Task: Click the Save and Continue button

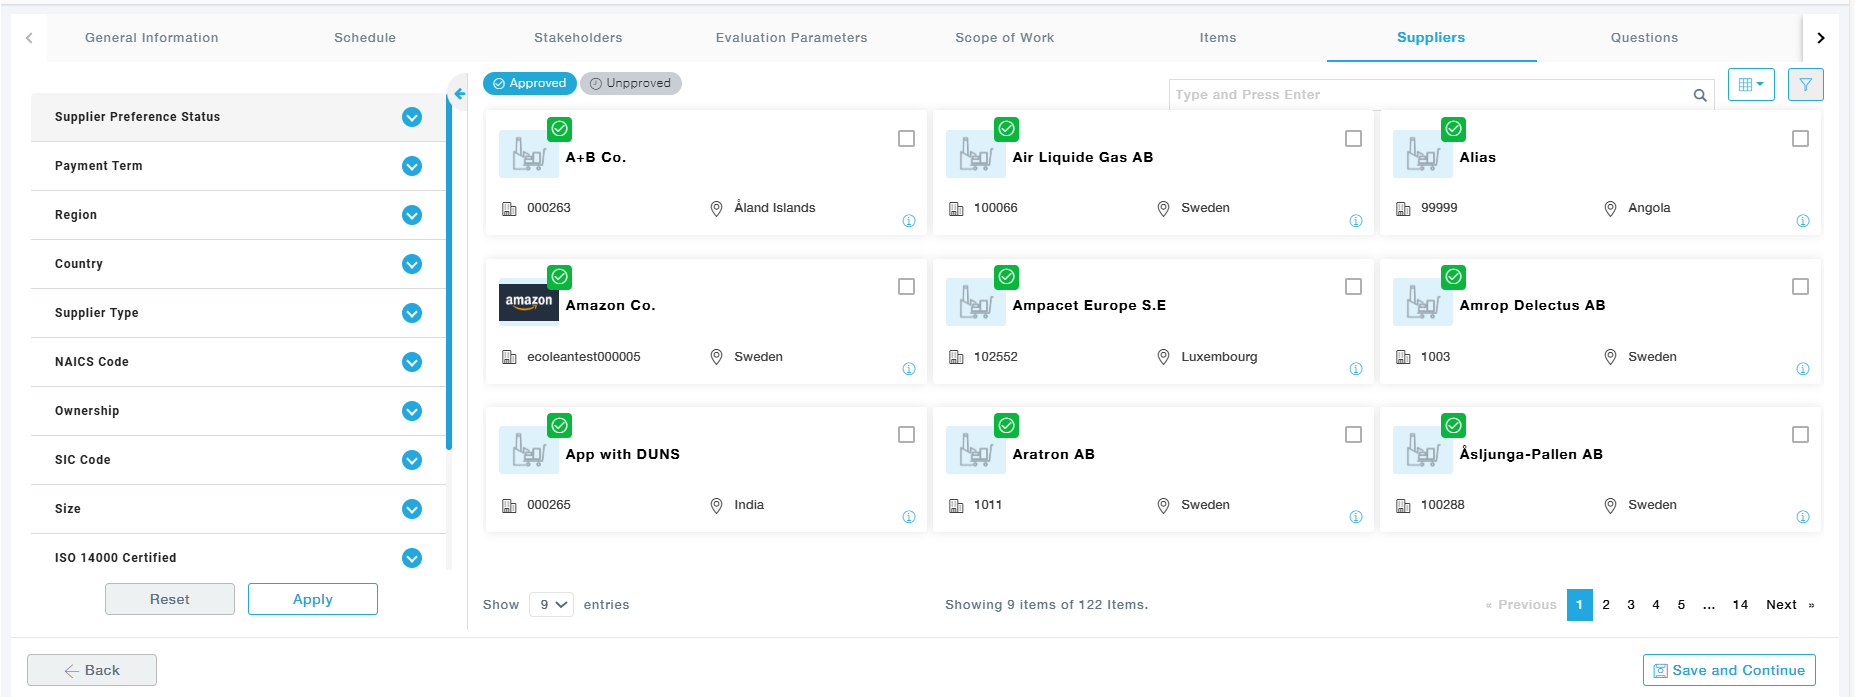Action: click(x=1728, y=670)
